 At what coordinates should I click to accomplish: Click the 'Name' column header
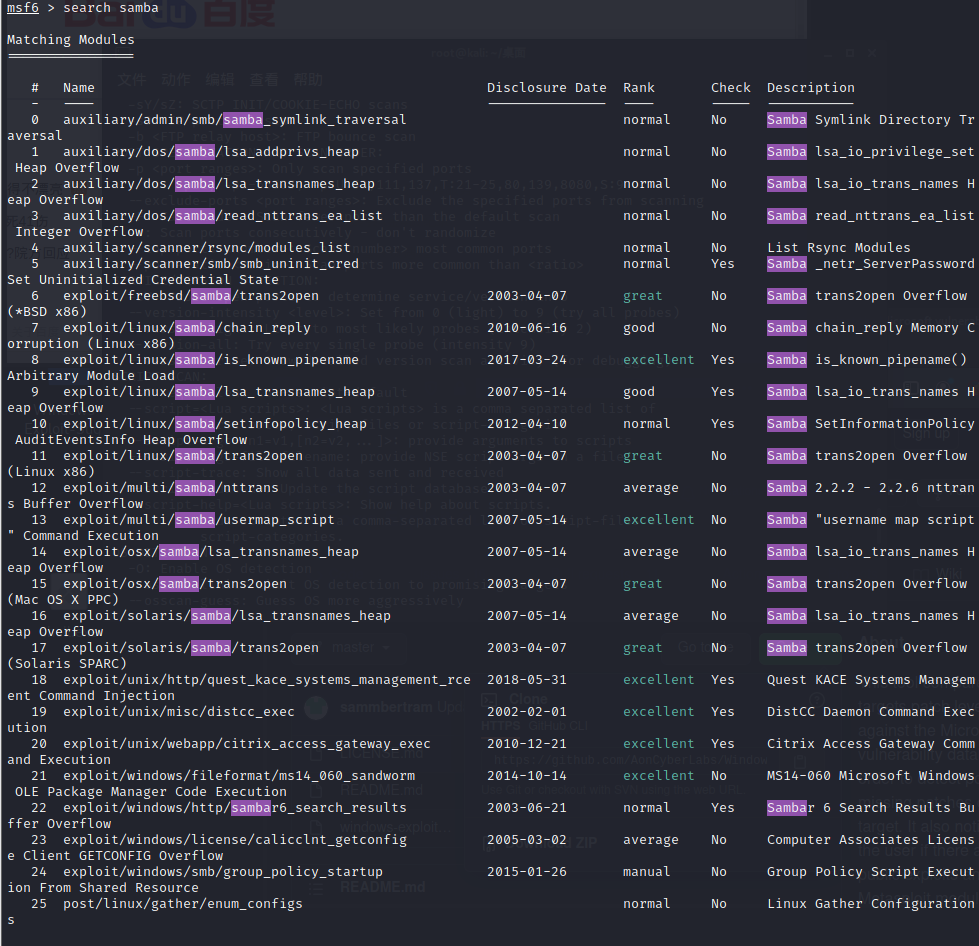point(79,88)
